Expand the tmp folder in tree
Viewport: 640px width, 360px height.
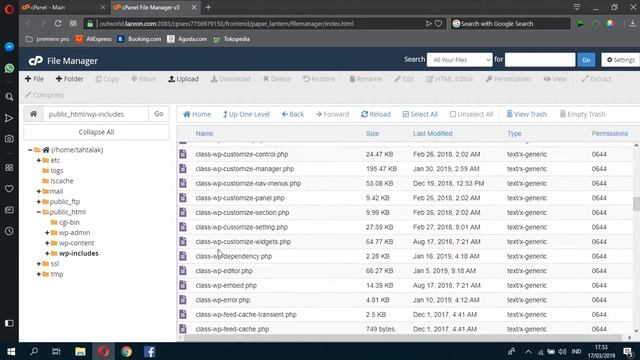39,274
